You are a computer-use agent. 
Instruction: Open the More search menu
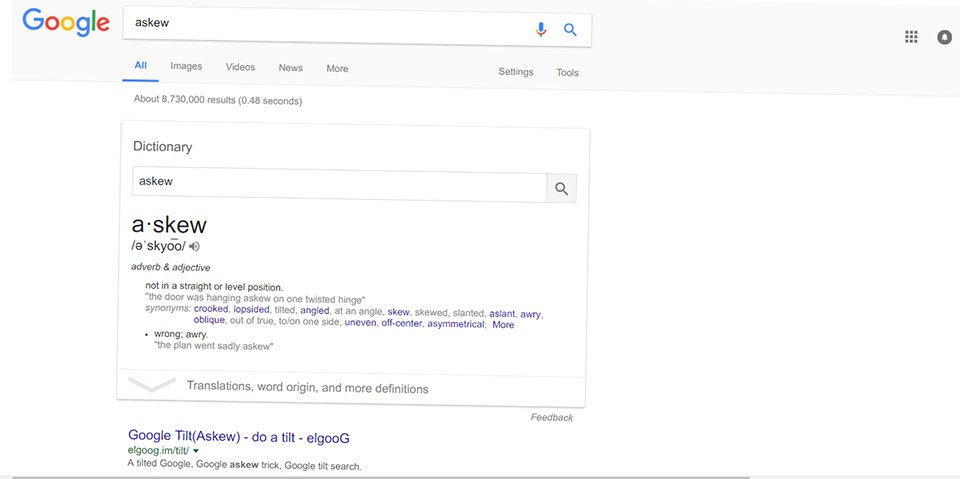337,69
